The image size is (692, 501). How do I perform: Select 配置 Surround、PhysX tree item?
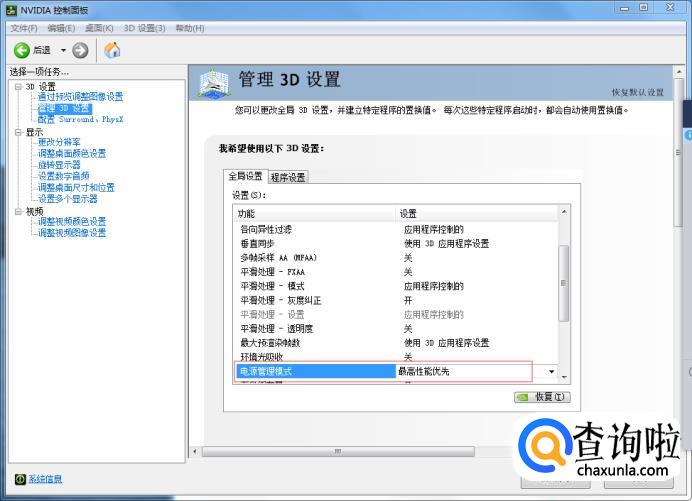coord(80,119)
